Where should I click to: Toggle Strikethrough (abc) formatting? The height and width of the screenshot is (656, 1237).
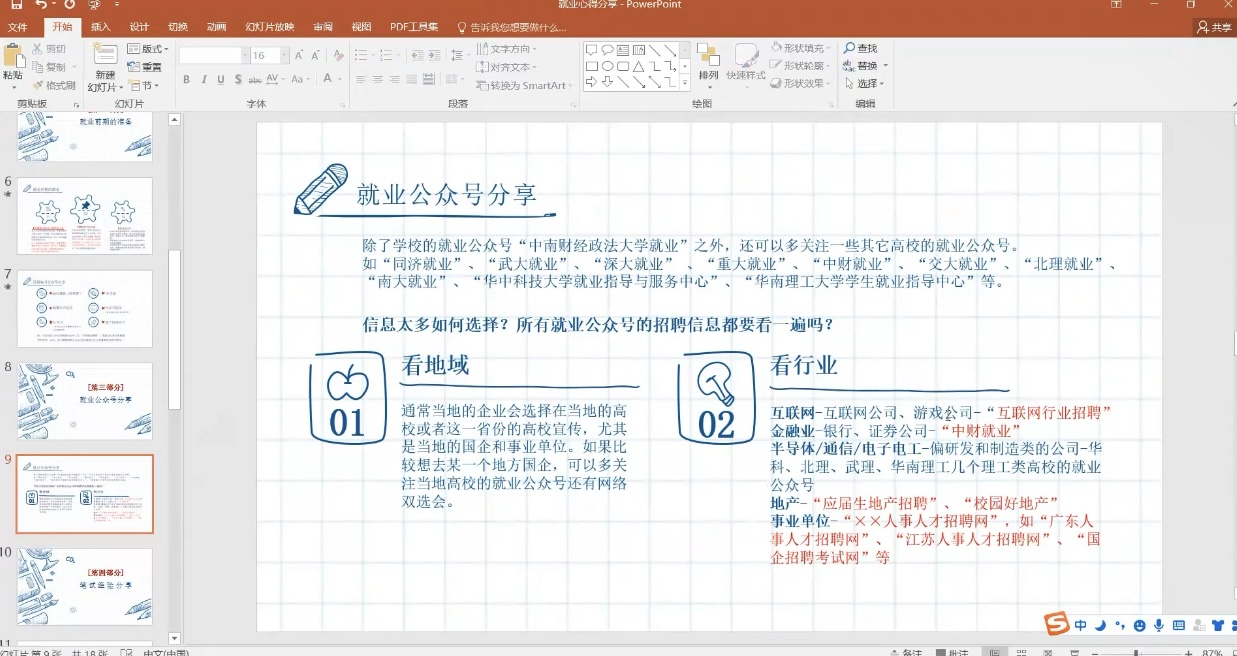click(x=257, y=80)
